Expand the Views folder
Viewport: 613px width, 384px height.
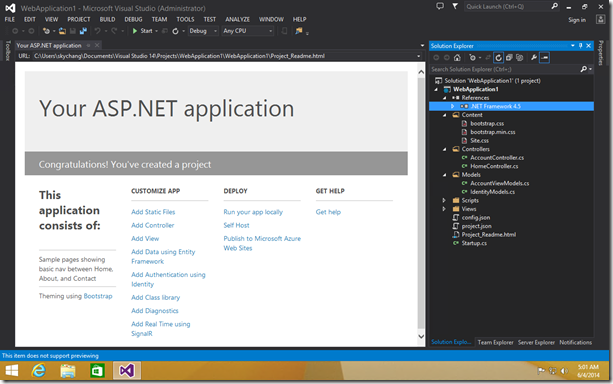pos(444,209)
